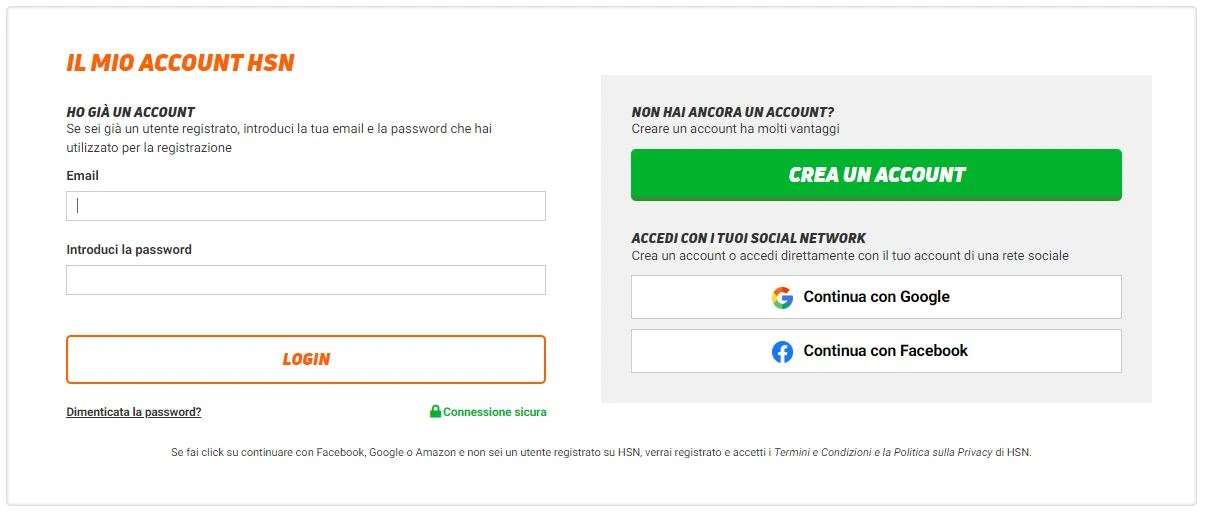This screenshot has width=1207, height=513.
Task: Focus the Email input field
Action: click(306, 206)
